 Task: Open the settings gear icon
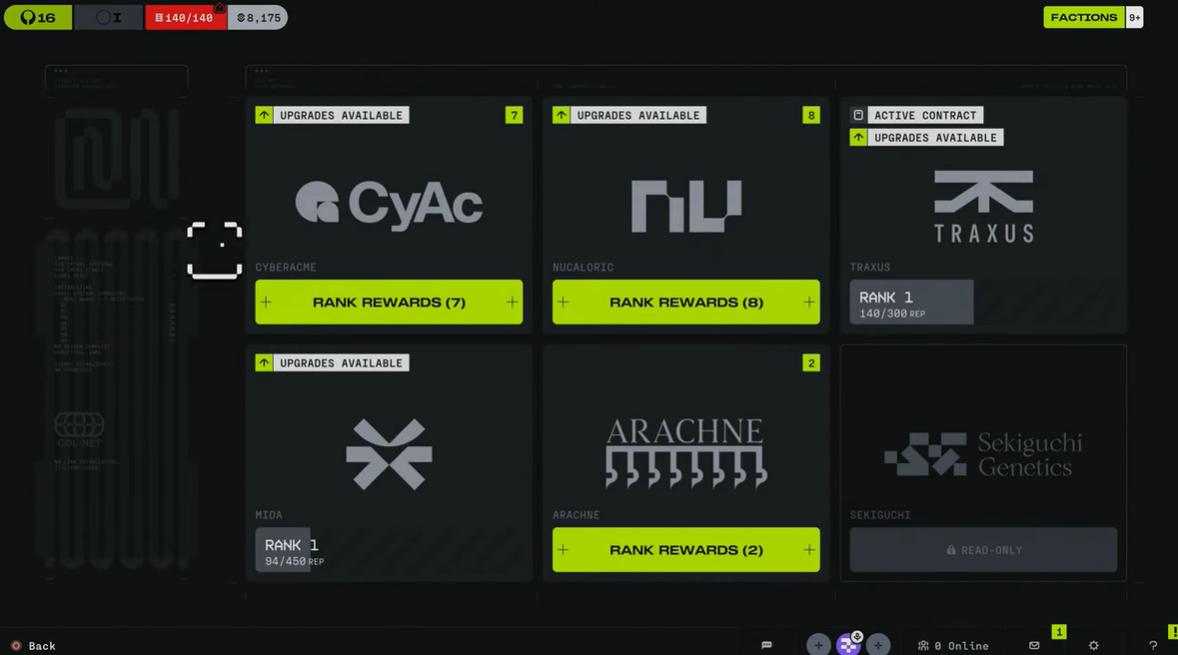[x=1093, y=645]
